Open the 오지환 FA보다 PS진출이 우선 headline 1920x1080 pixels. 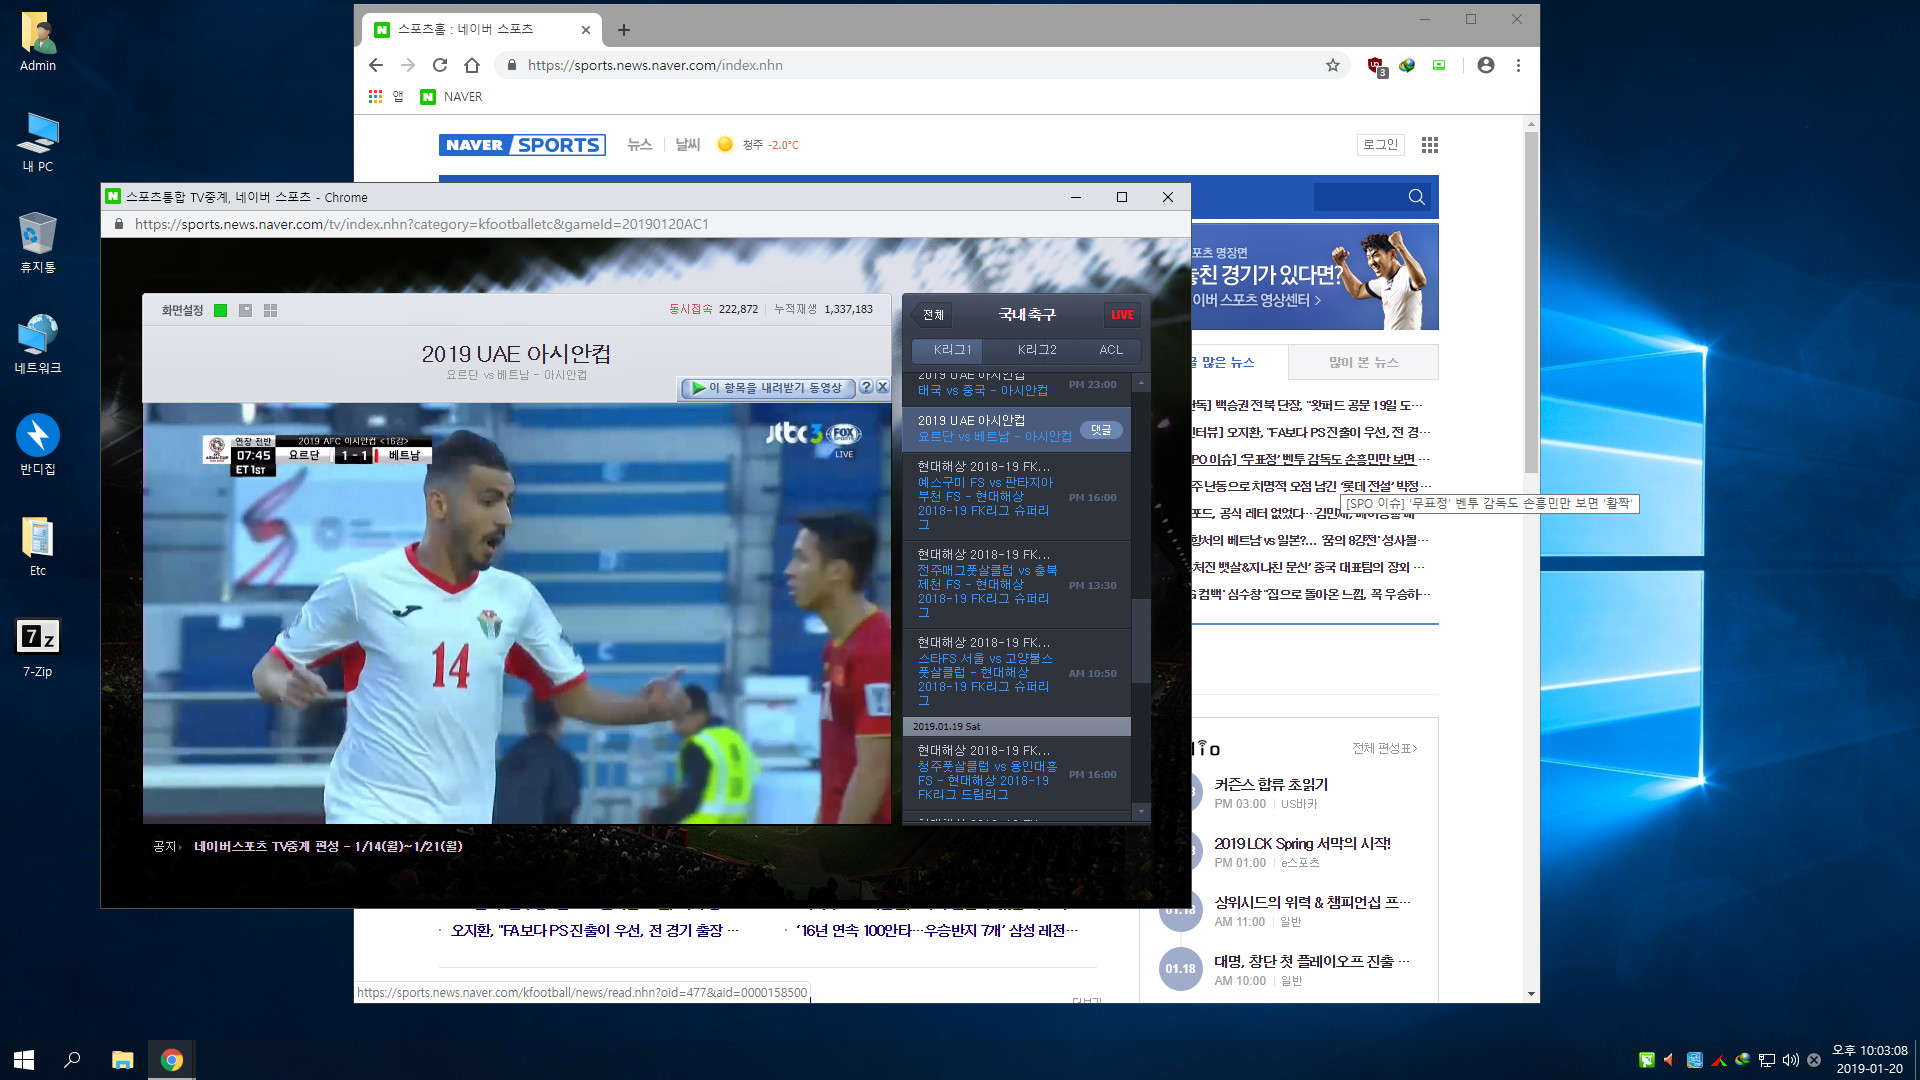[594, 931]
